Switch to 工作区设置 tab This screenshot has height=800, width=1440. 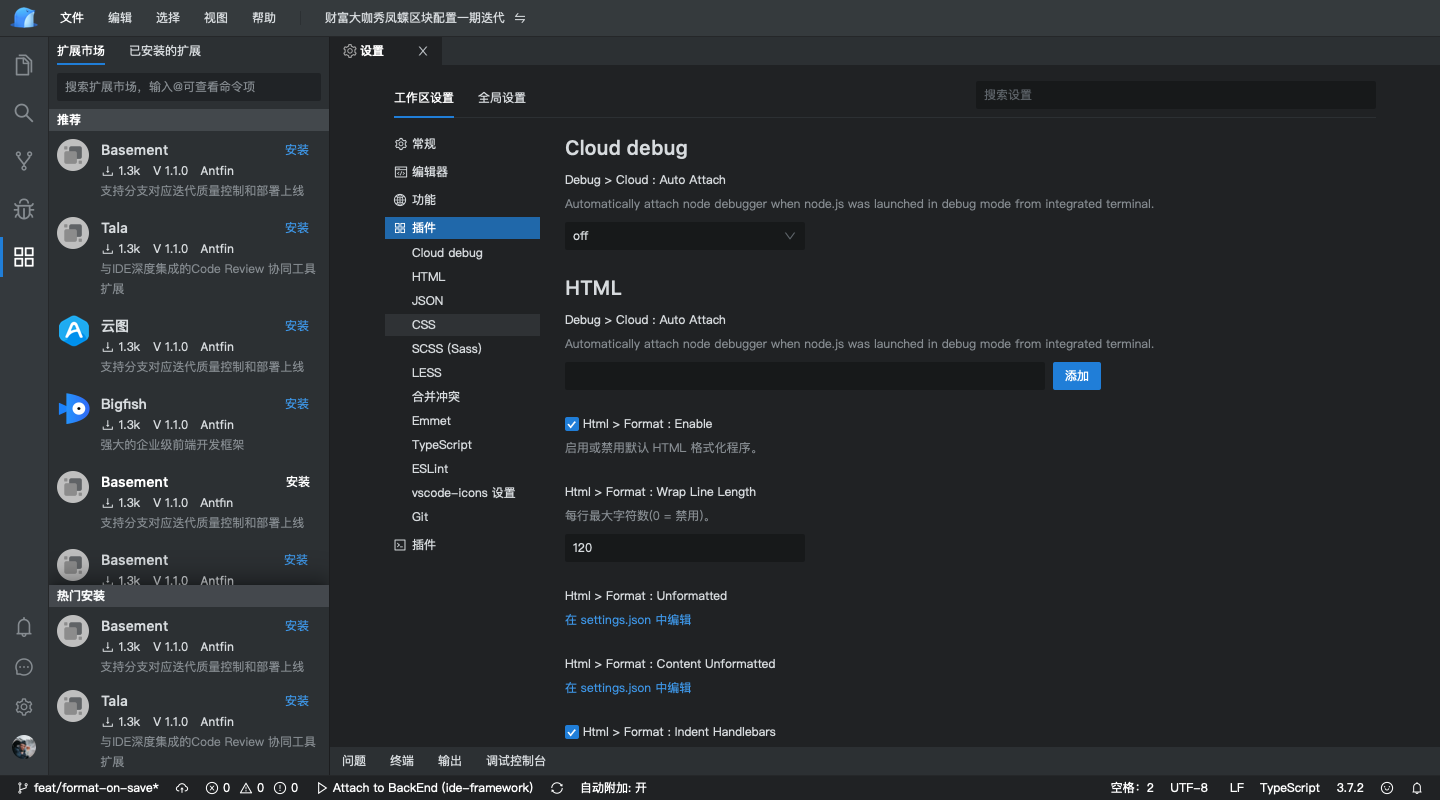[424, 98]
